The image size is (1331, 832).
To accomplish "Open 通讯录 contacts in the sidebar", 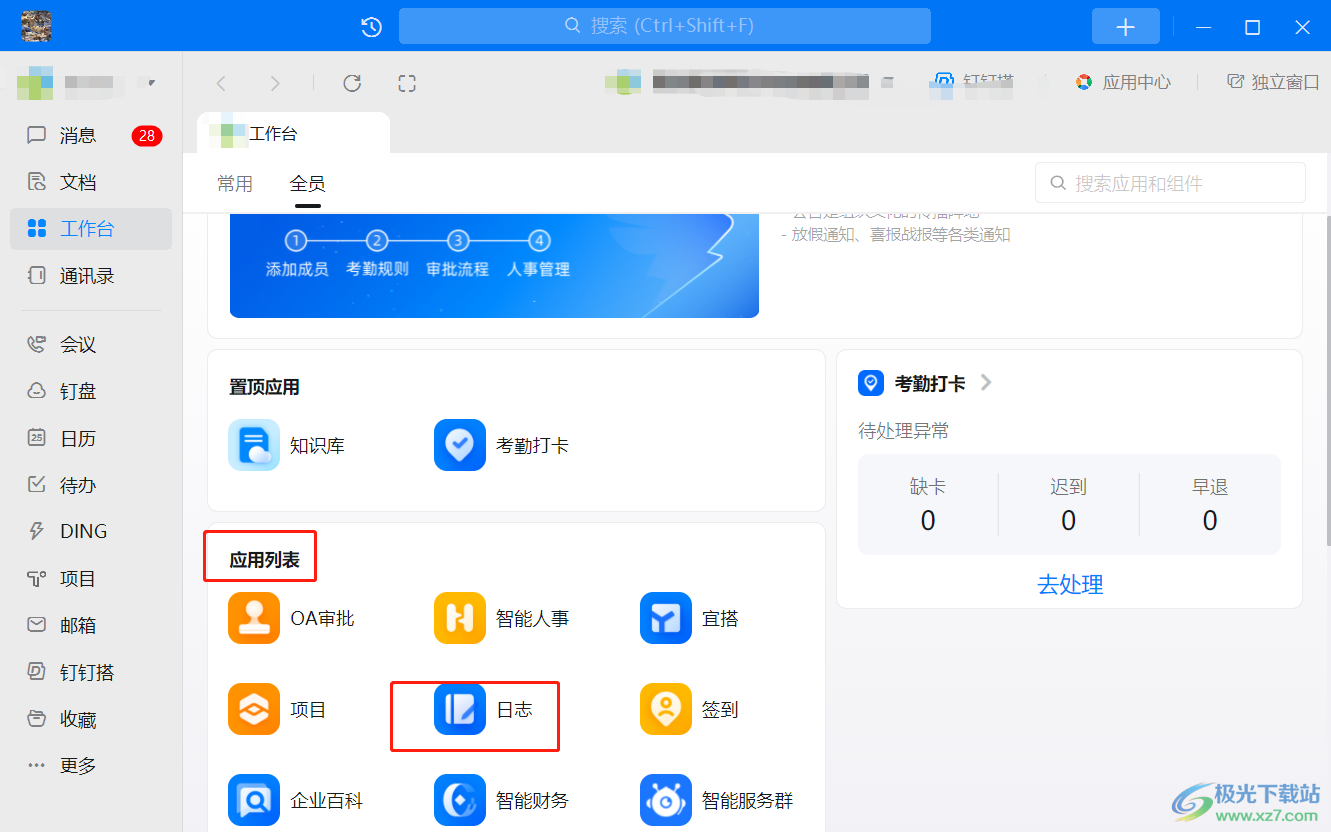I will tap(90, 276).
